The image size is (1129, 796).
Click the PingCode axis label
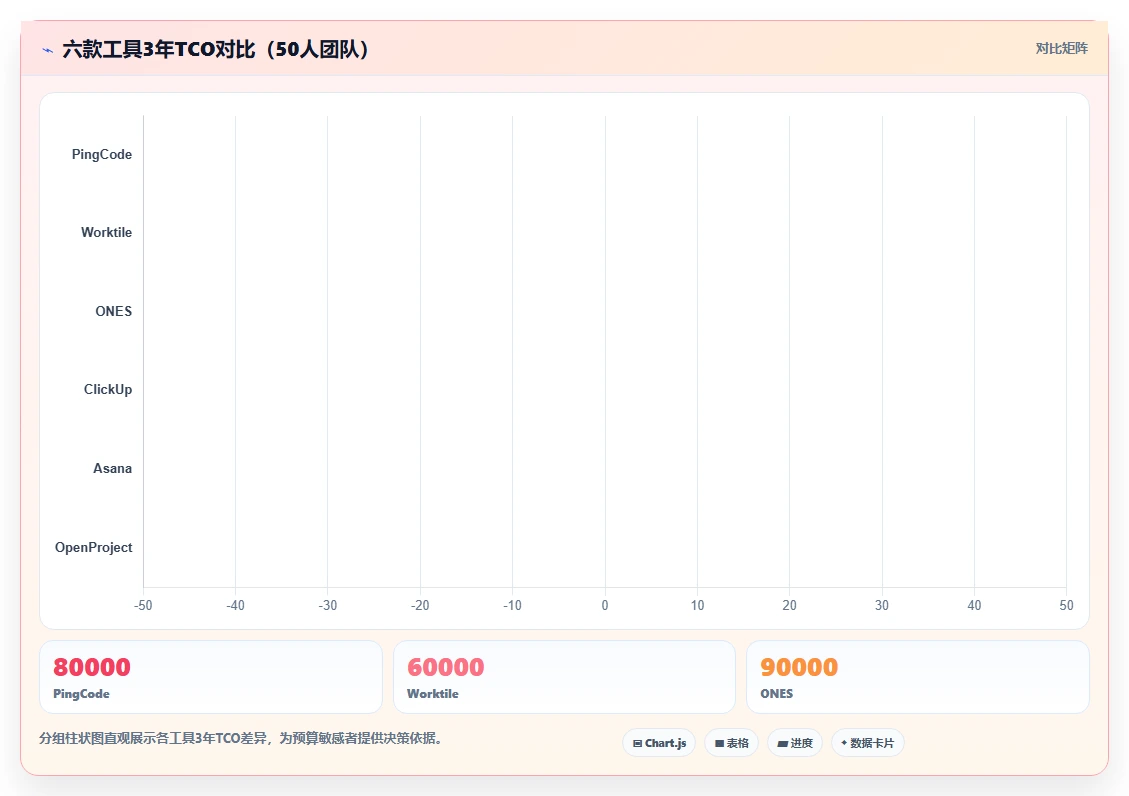(102, 155)
